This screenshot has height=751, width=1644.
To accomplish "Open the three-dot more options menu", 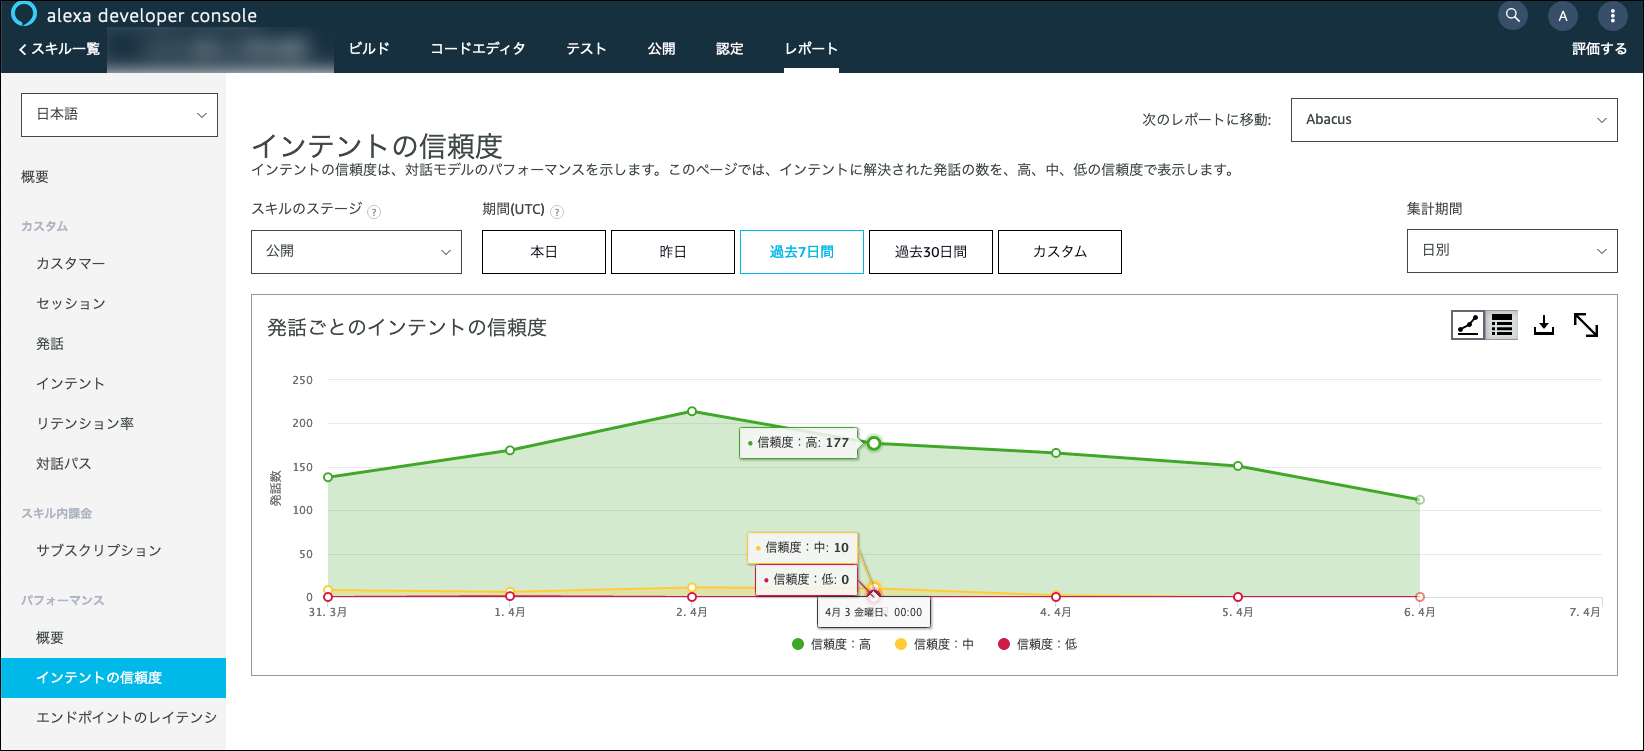I will click(x=1612, y=16).
